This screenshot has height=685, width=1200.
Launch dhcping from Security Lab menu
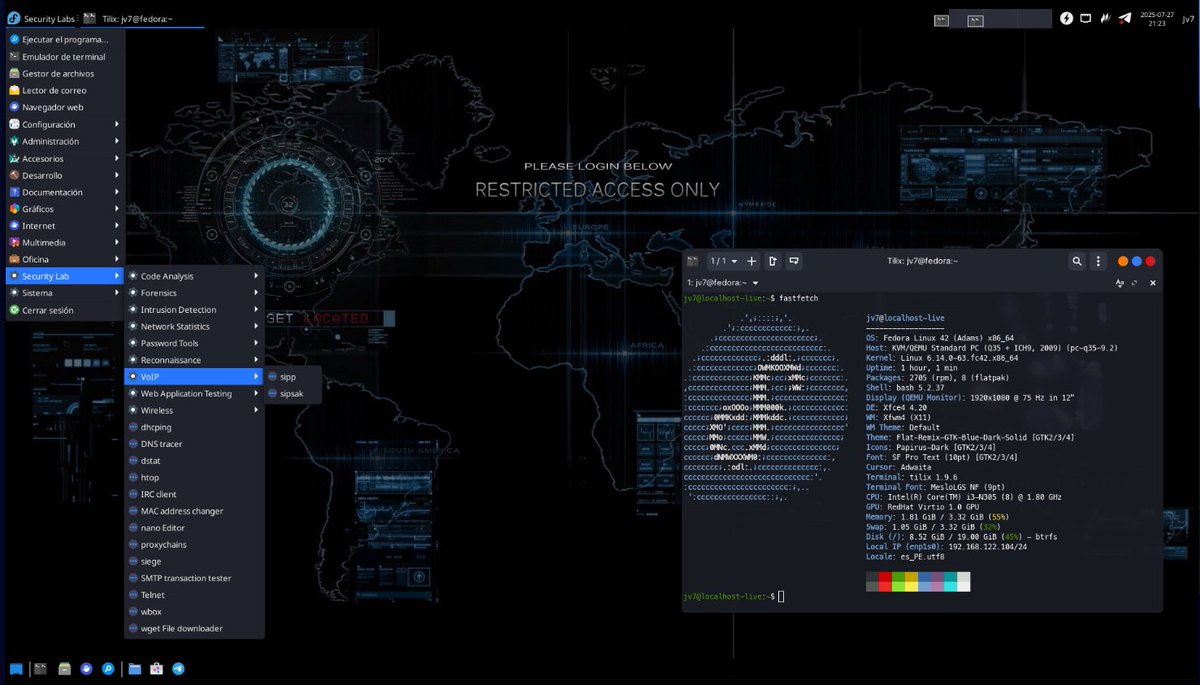click(x=194, y=427)
